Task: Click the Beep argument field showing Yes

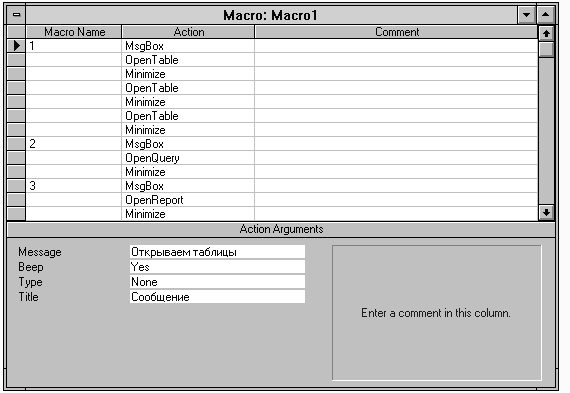Action: [217, 267]
